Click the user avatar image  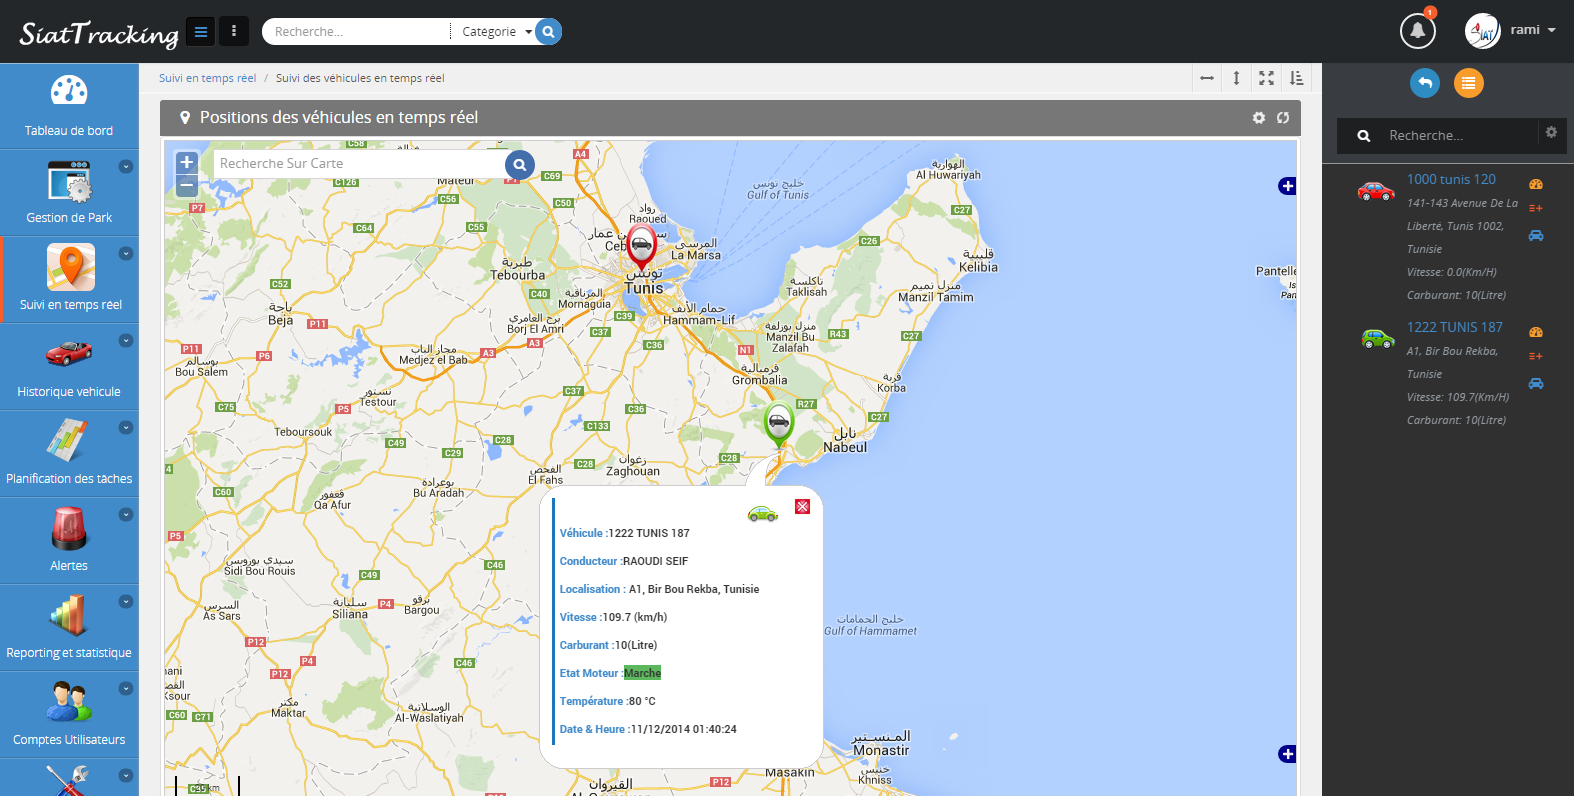[1483, 31]
